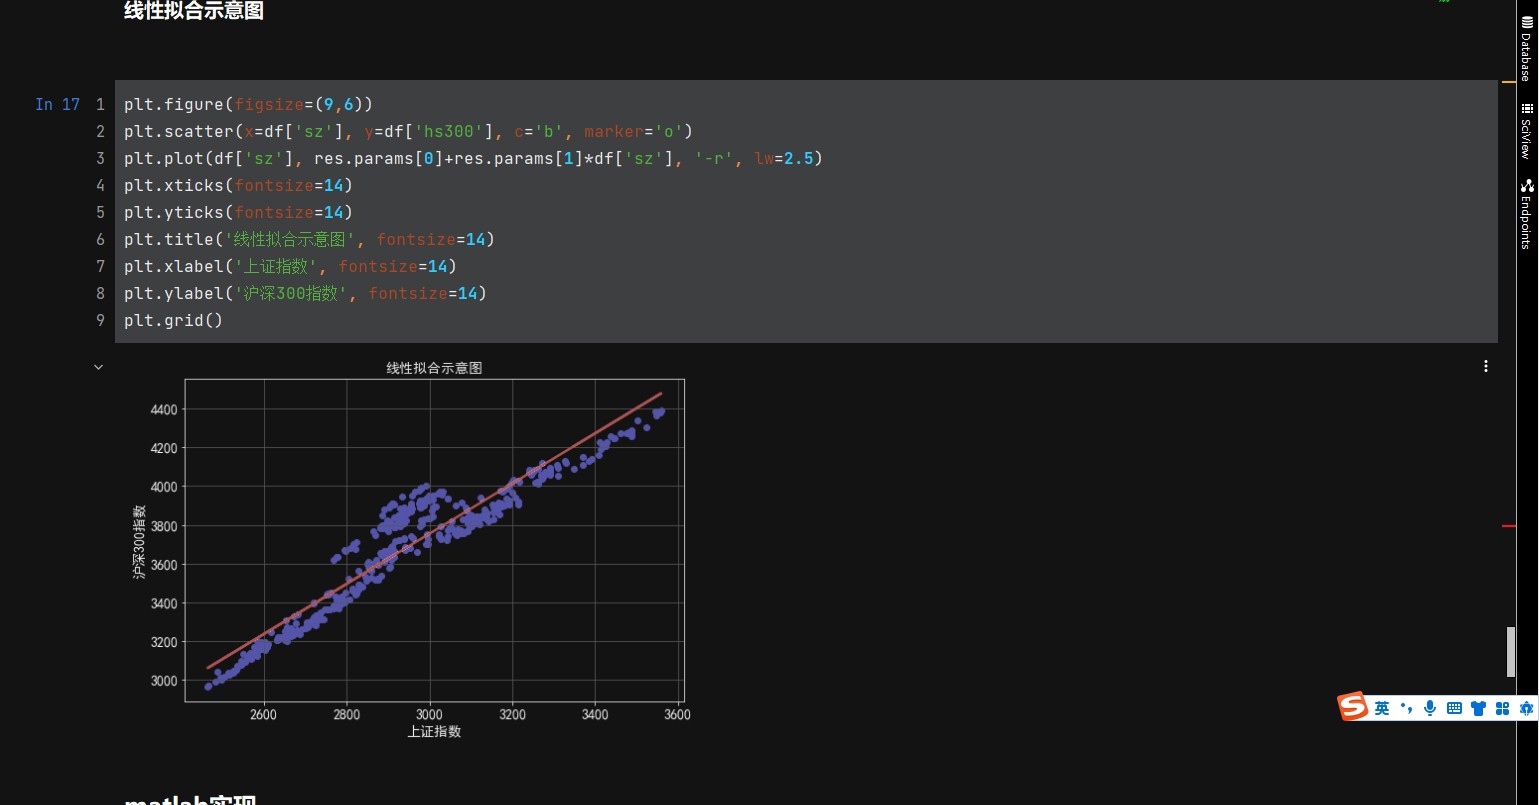Open the Database tool window tab
This screenshot has height=805, width=1539.
1527,48
